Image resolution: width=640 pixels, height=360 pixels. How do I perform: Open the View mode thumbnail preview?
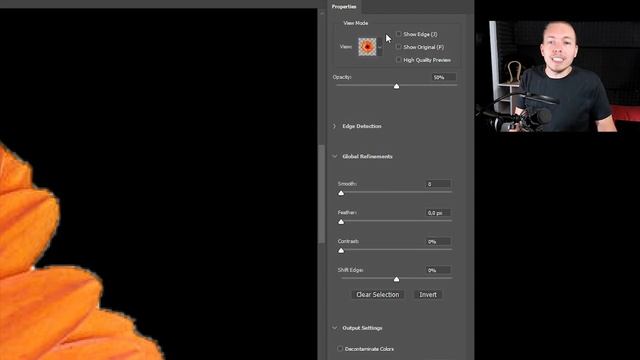(x=367, y=47)
